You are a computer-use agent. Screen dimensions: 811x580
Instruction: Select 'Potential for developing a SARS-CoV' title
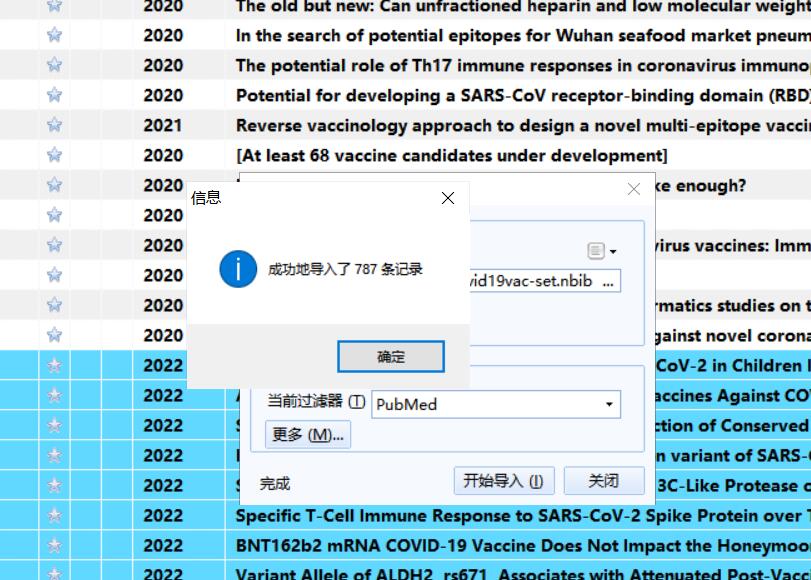[523, 95]
